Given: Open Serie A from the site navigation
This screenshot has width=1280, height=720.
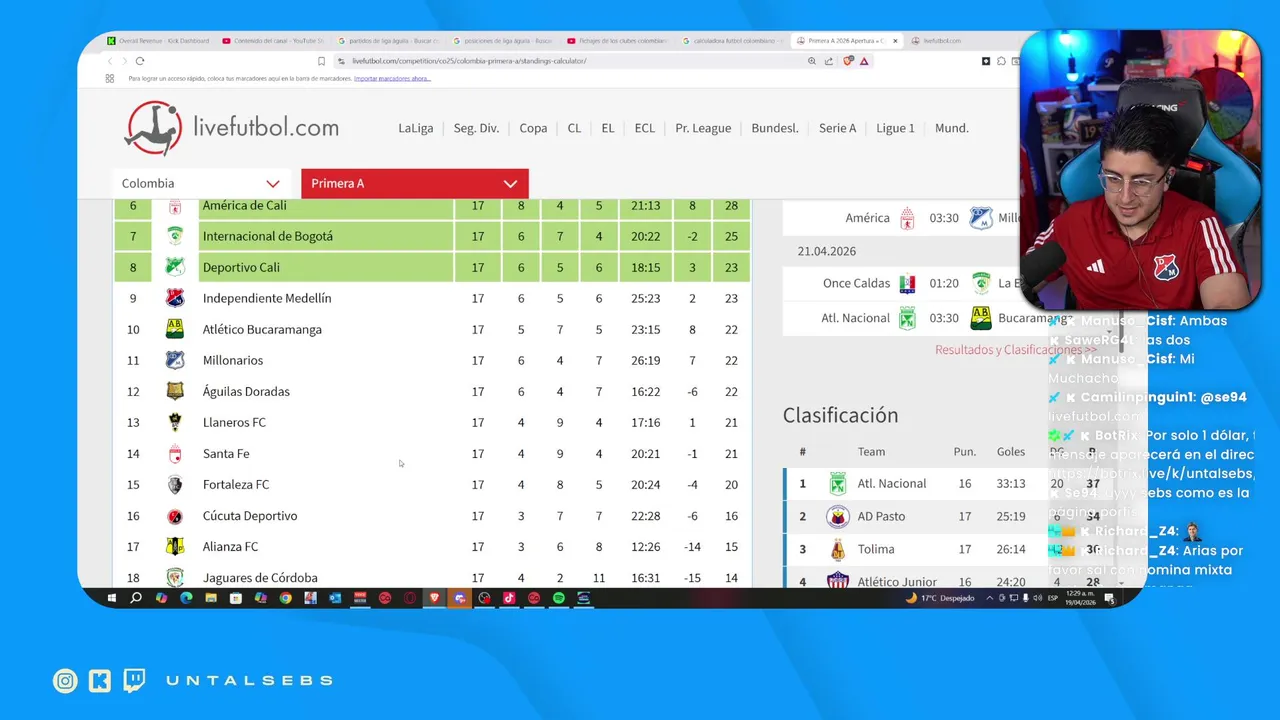Looking at the screenshot, I should [x=838, y=128].
